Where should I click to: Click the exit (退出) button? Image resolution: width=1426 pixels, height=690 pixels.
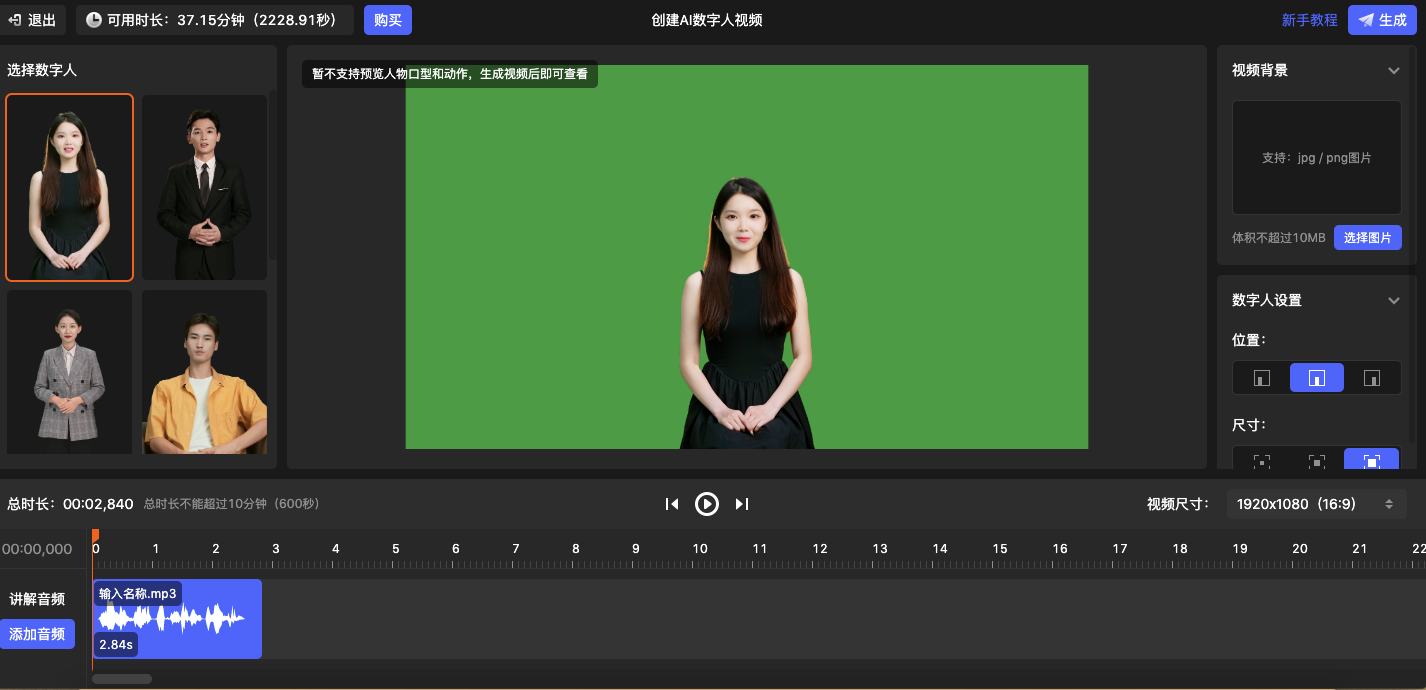point(33,20)
